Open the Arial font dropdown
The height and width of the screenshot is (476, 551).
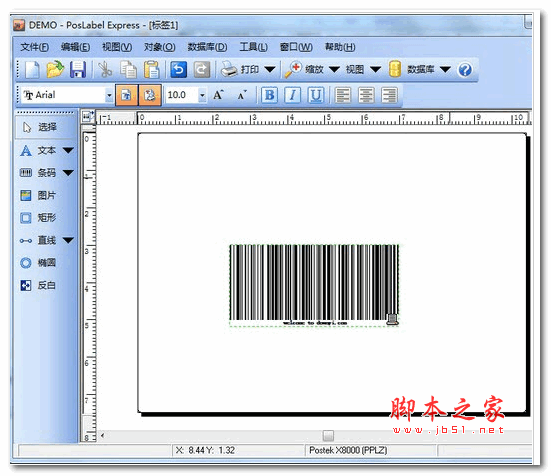(x=109, y=95)
